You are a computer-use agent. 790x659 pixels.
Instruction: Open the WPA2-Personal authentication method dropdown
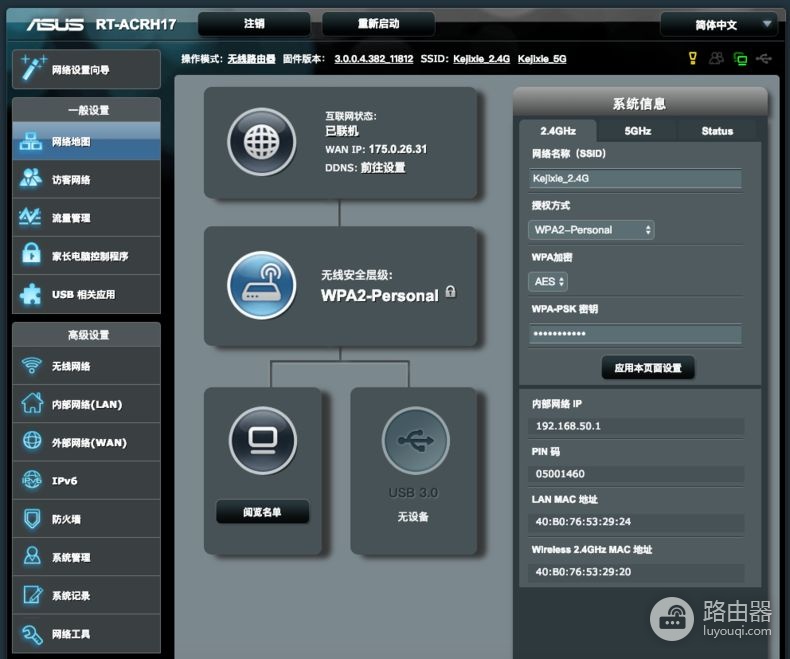pos(591,230)
